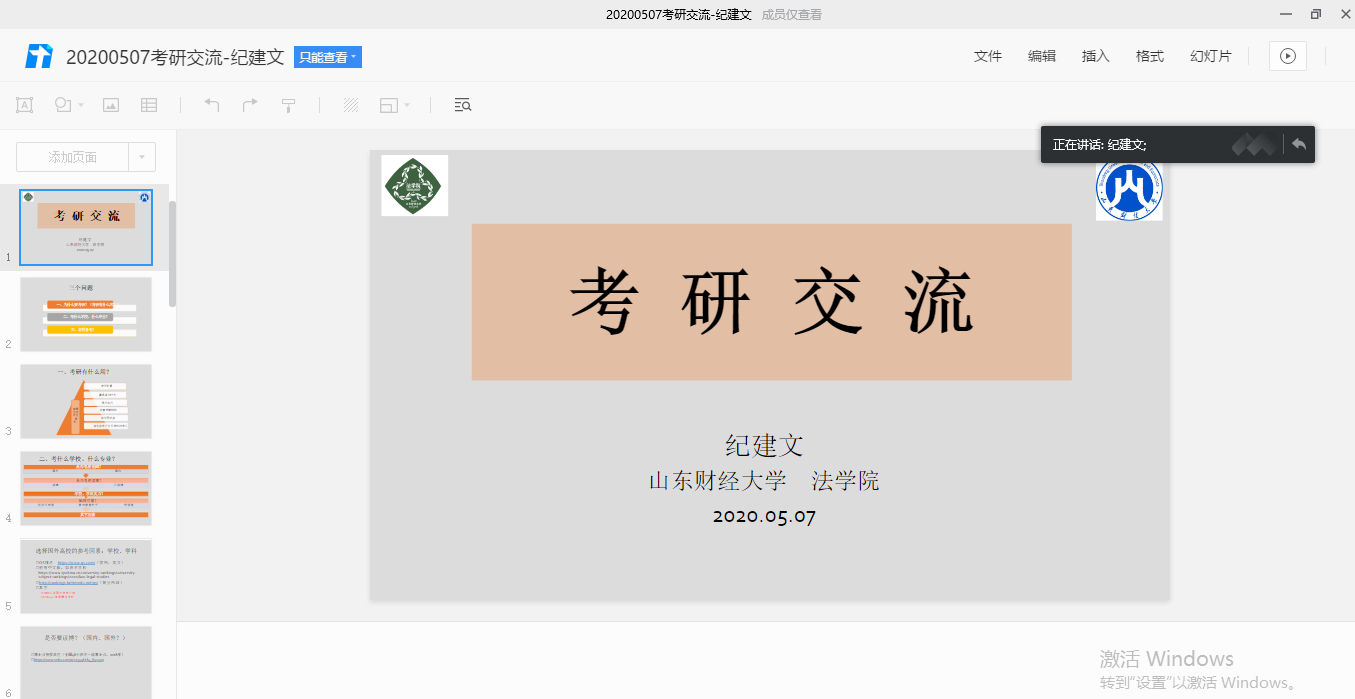Open the 幻灯片 menu
Viewport: 1355px width, 699px height.
point(1210,56)
